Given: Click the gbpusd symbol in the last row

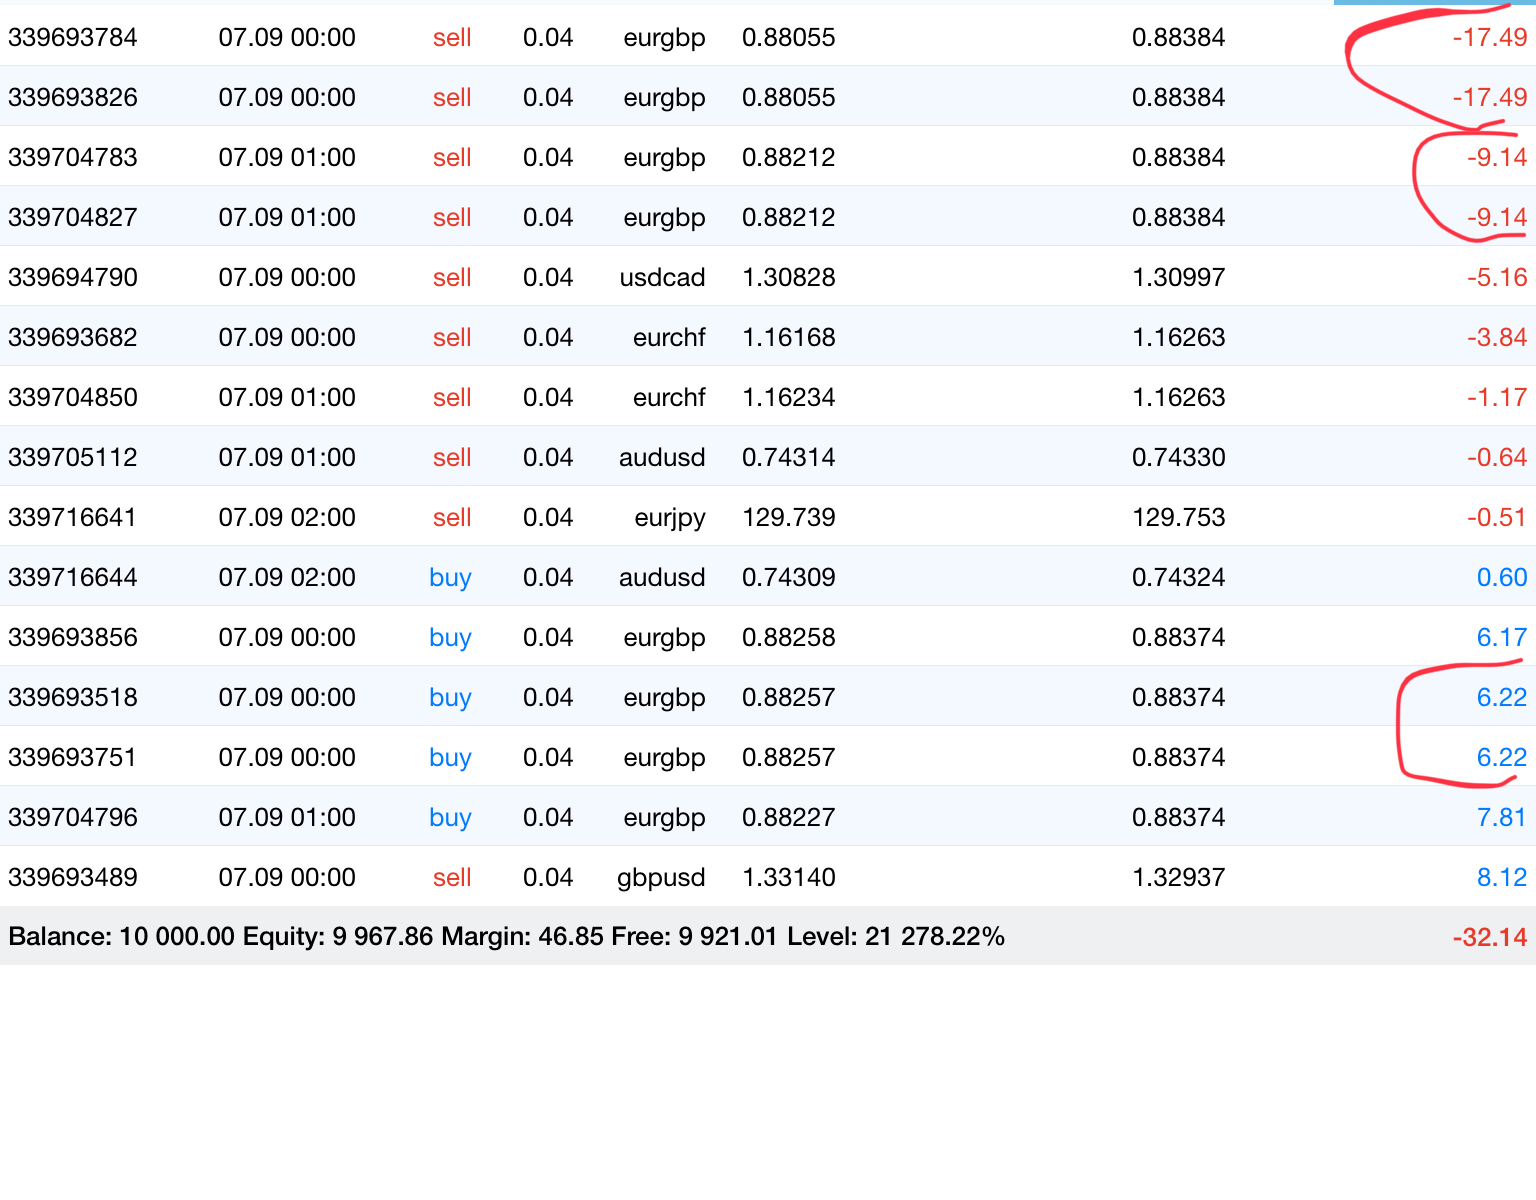Looking at the screenshot, I should [660, 878].
